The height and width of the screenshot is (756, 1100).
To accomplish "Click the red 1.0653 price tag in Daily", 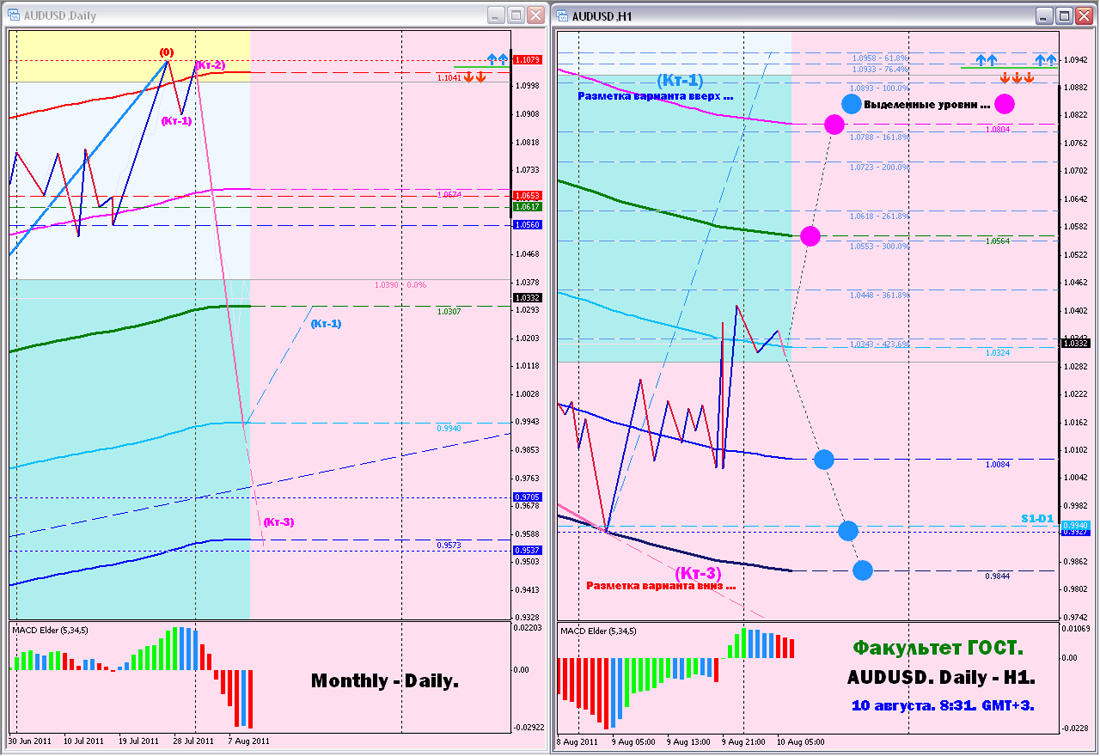I will tap(527, 196).
